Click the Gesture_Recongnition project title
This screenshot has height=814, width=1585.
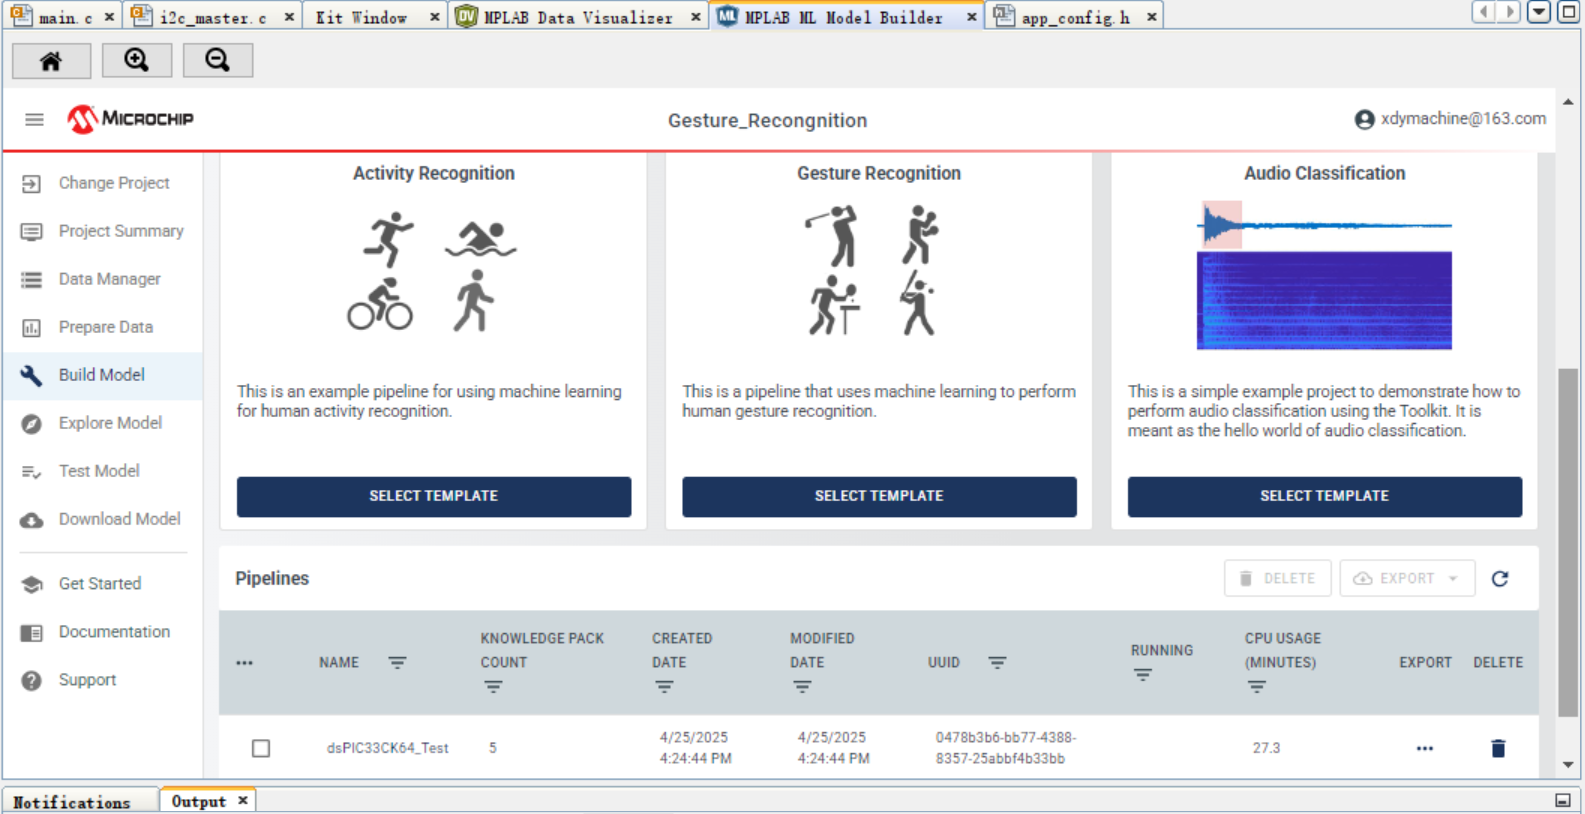(767, 120)
